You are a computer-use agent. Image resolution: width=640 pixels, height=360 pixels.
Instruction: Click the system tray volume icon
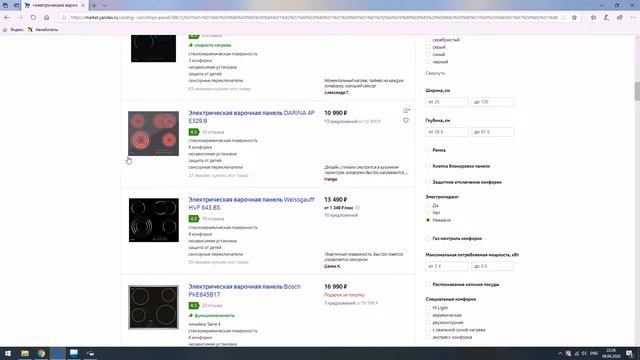[584, 353]
